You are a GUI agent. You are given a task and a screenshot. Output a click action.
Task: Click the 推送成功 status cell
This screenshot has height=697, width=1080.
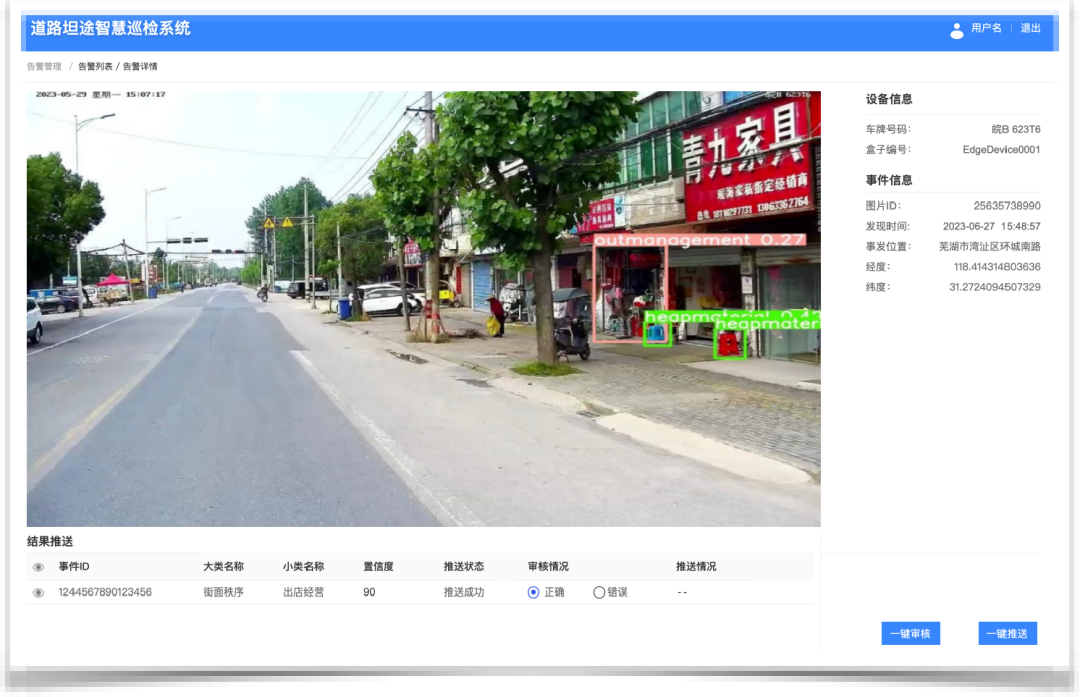[464, 592]
